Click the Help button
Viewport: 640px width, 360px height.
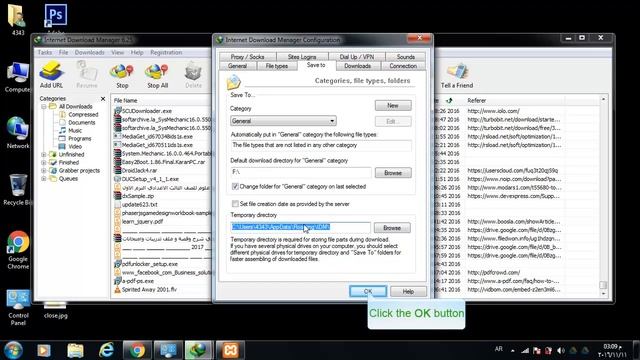pos(408,291)
